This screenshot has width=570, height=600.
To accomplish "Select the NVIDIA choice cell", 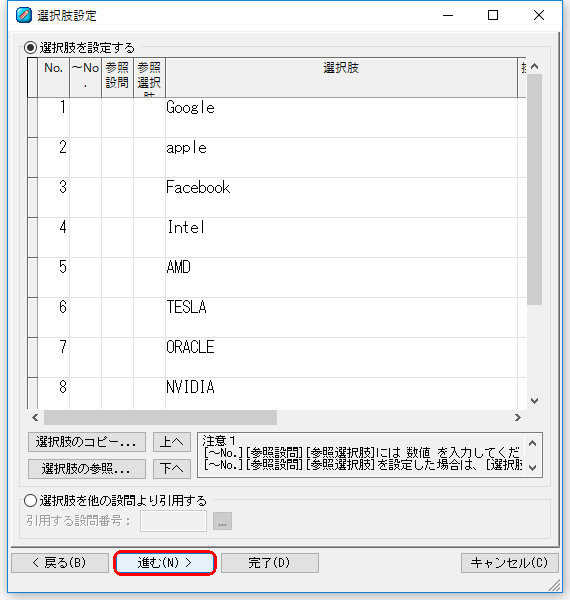I will (341, 393).
